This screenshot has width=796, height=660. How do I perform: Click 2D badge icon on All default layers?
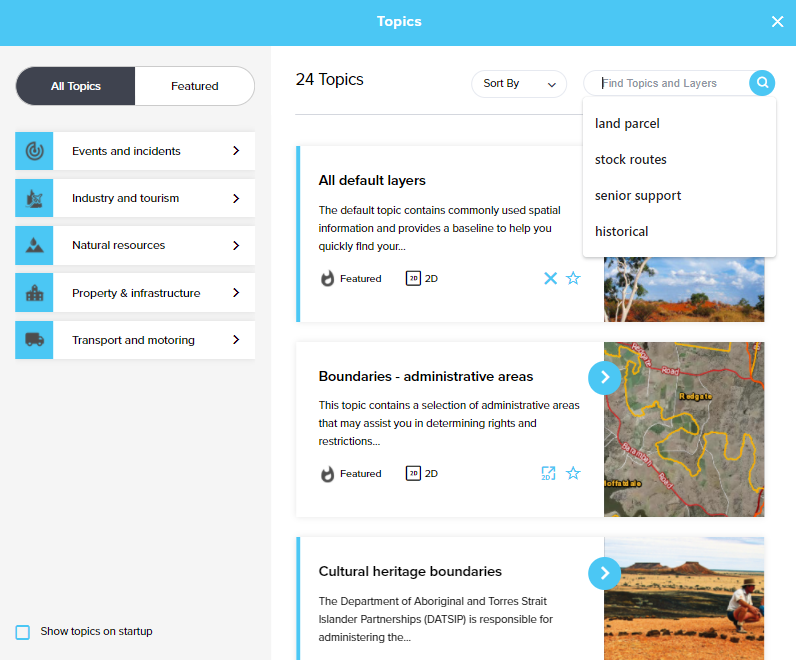click(x=413, y=278)
